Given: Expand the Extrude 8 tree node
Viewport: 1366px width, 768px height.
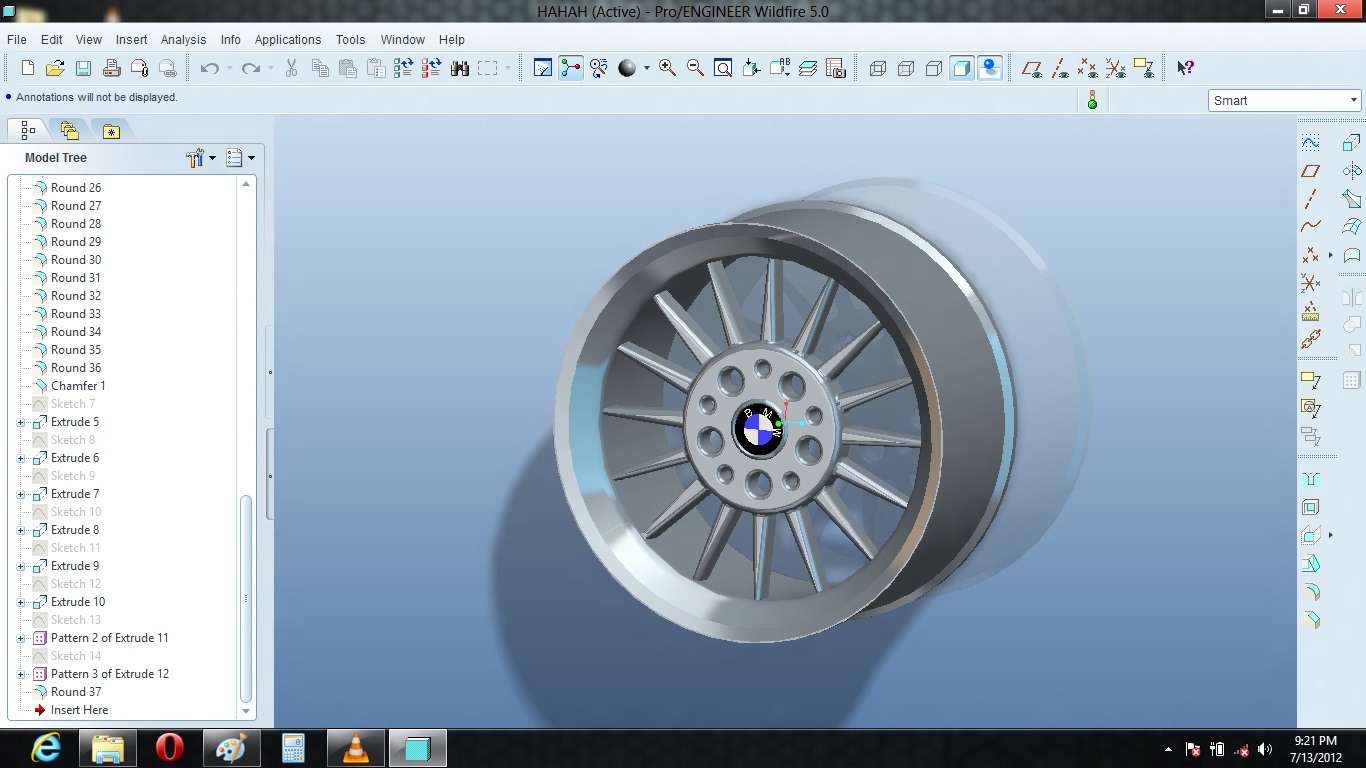Looking at the screenshot, I should 21,530.
